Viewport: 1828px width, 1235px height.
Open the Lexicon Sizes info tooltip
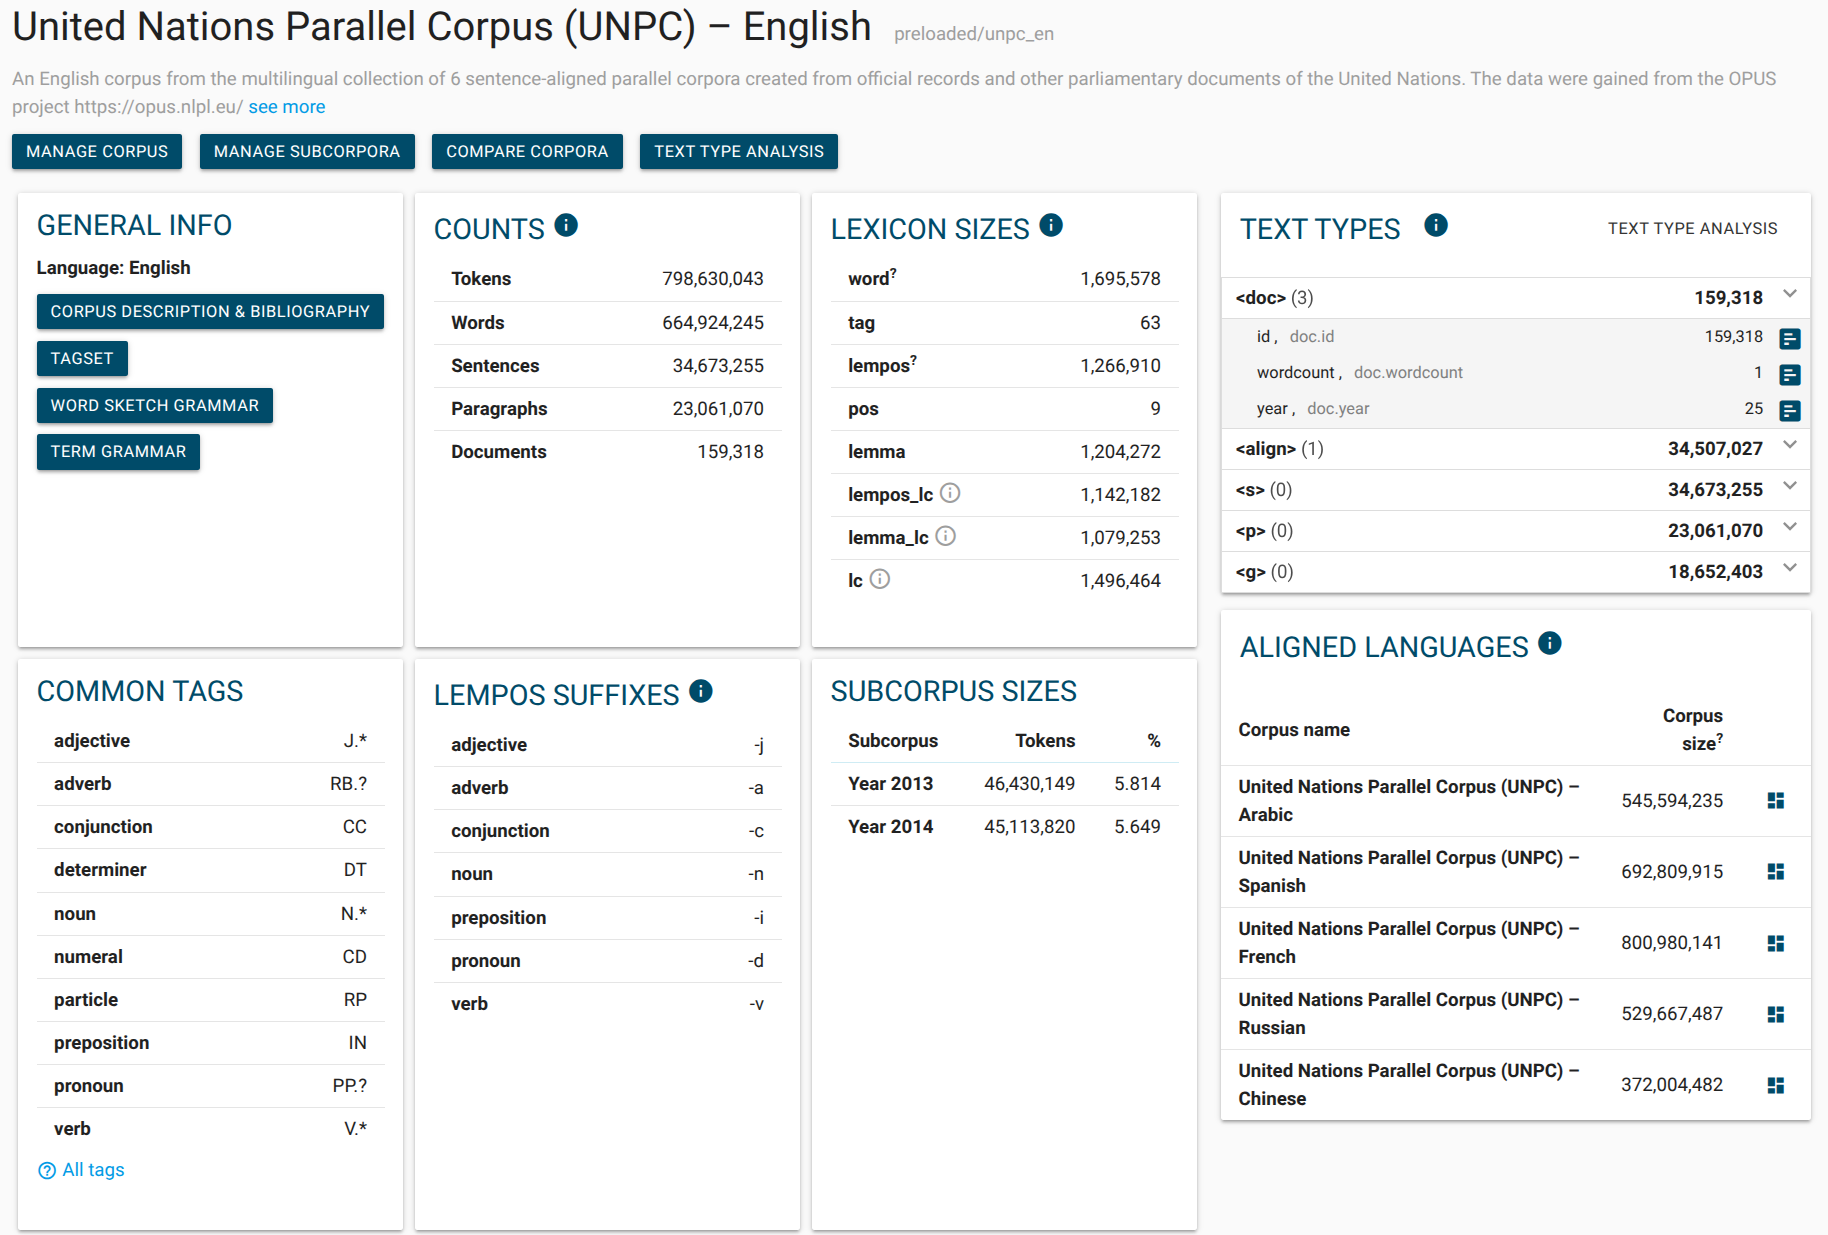point(1051,225)
